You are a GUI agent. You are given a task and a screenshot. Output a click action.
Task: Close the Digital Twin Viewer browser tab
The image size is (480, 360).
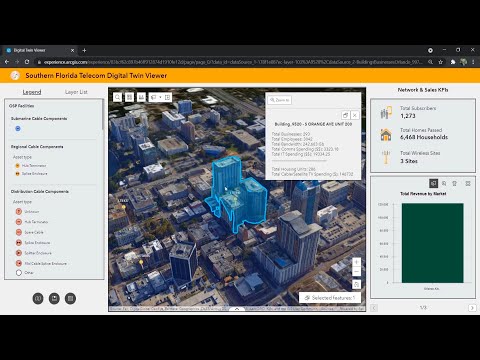click(x=72, y=50)
